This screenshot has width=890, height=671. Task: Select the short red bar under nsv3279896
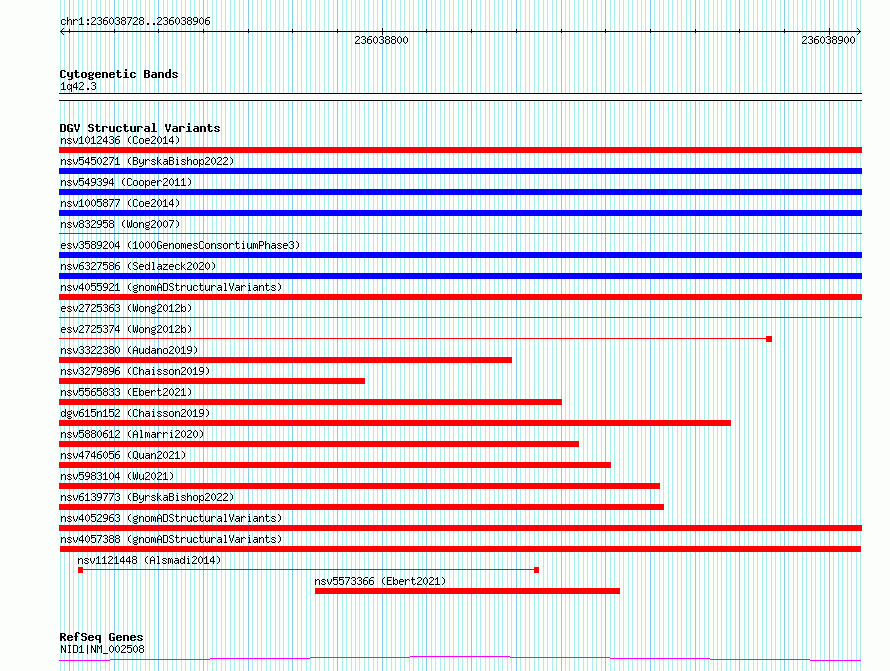coord(212,381)
